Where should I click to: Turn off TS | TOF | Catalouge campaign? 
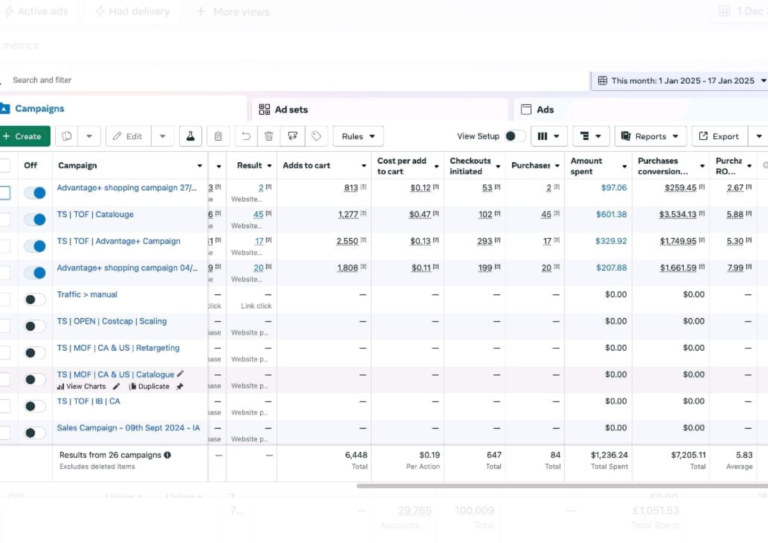(35, 219)
